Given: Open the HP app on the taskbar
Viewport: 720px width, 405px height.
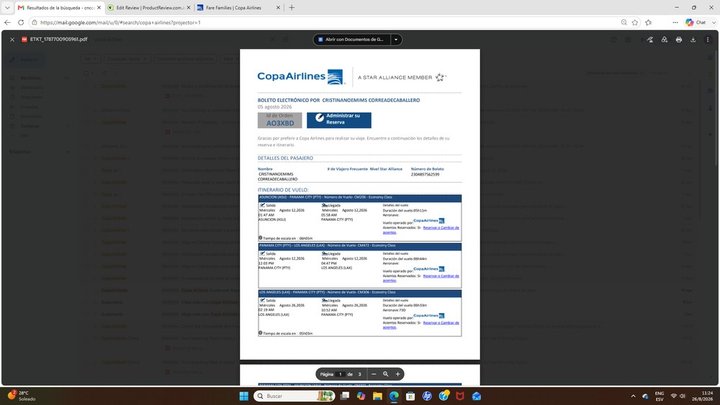Looking at the screenshot, I should click(x=427, y=396).
